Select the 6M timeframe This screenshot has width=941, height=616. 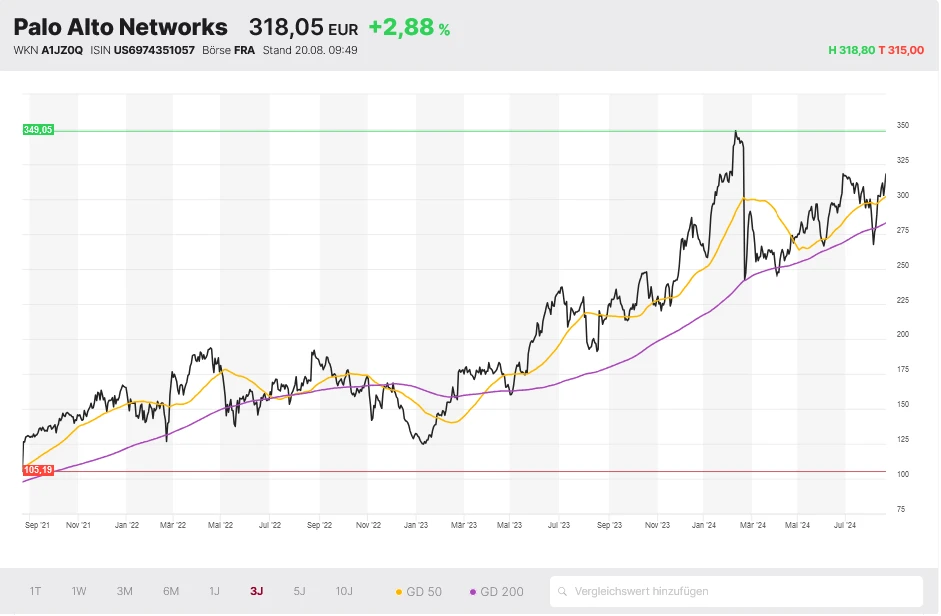tap(170, 592)
